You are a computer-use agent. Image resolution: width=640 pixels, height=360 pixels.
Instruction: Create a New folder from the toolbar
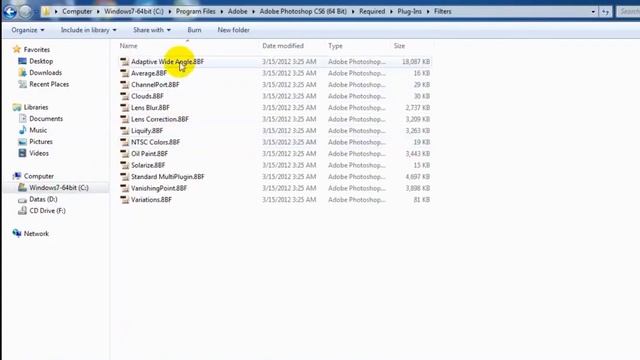coord(233,30)
